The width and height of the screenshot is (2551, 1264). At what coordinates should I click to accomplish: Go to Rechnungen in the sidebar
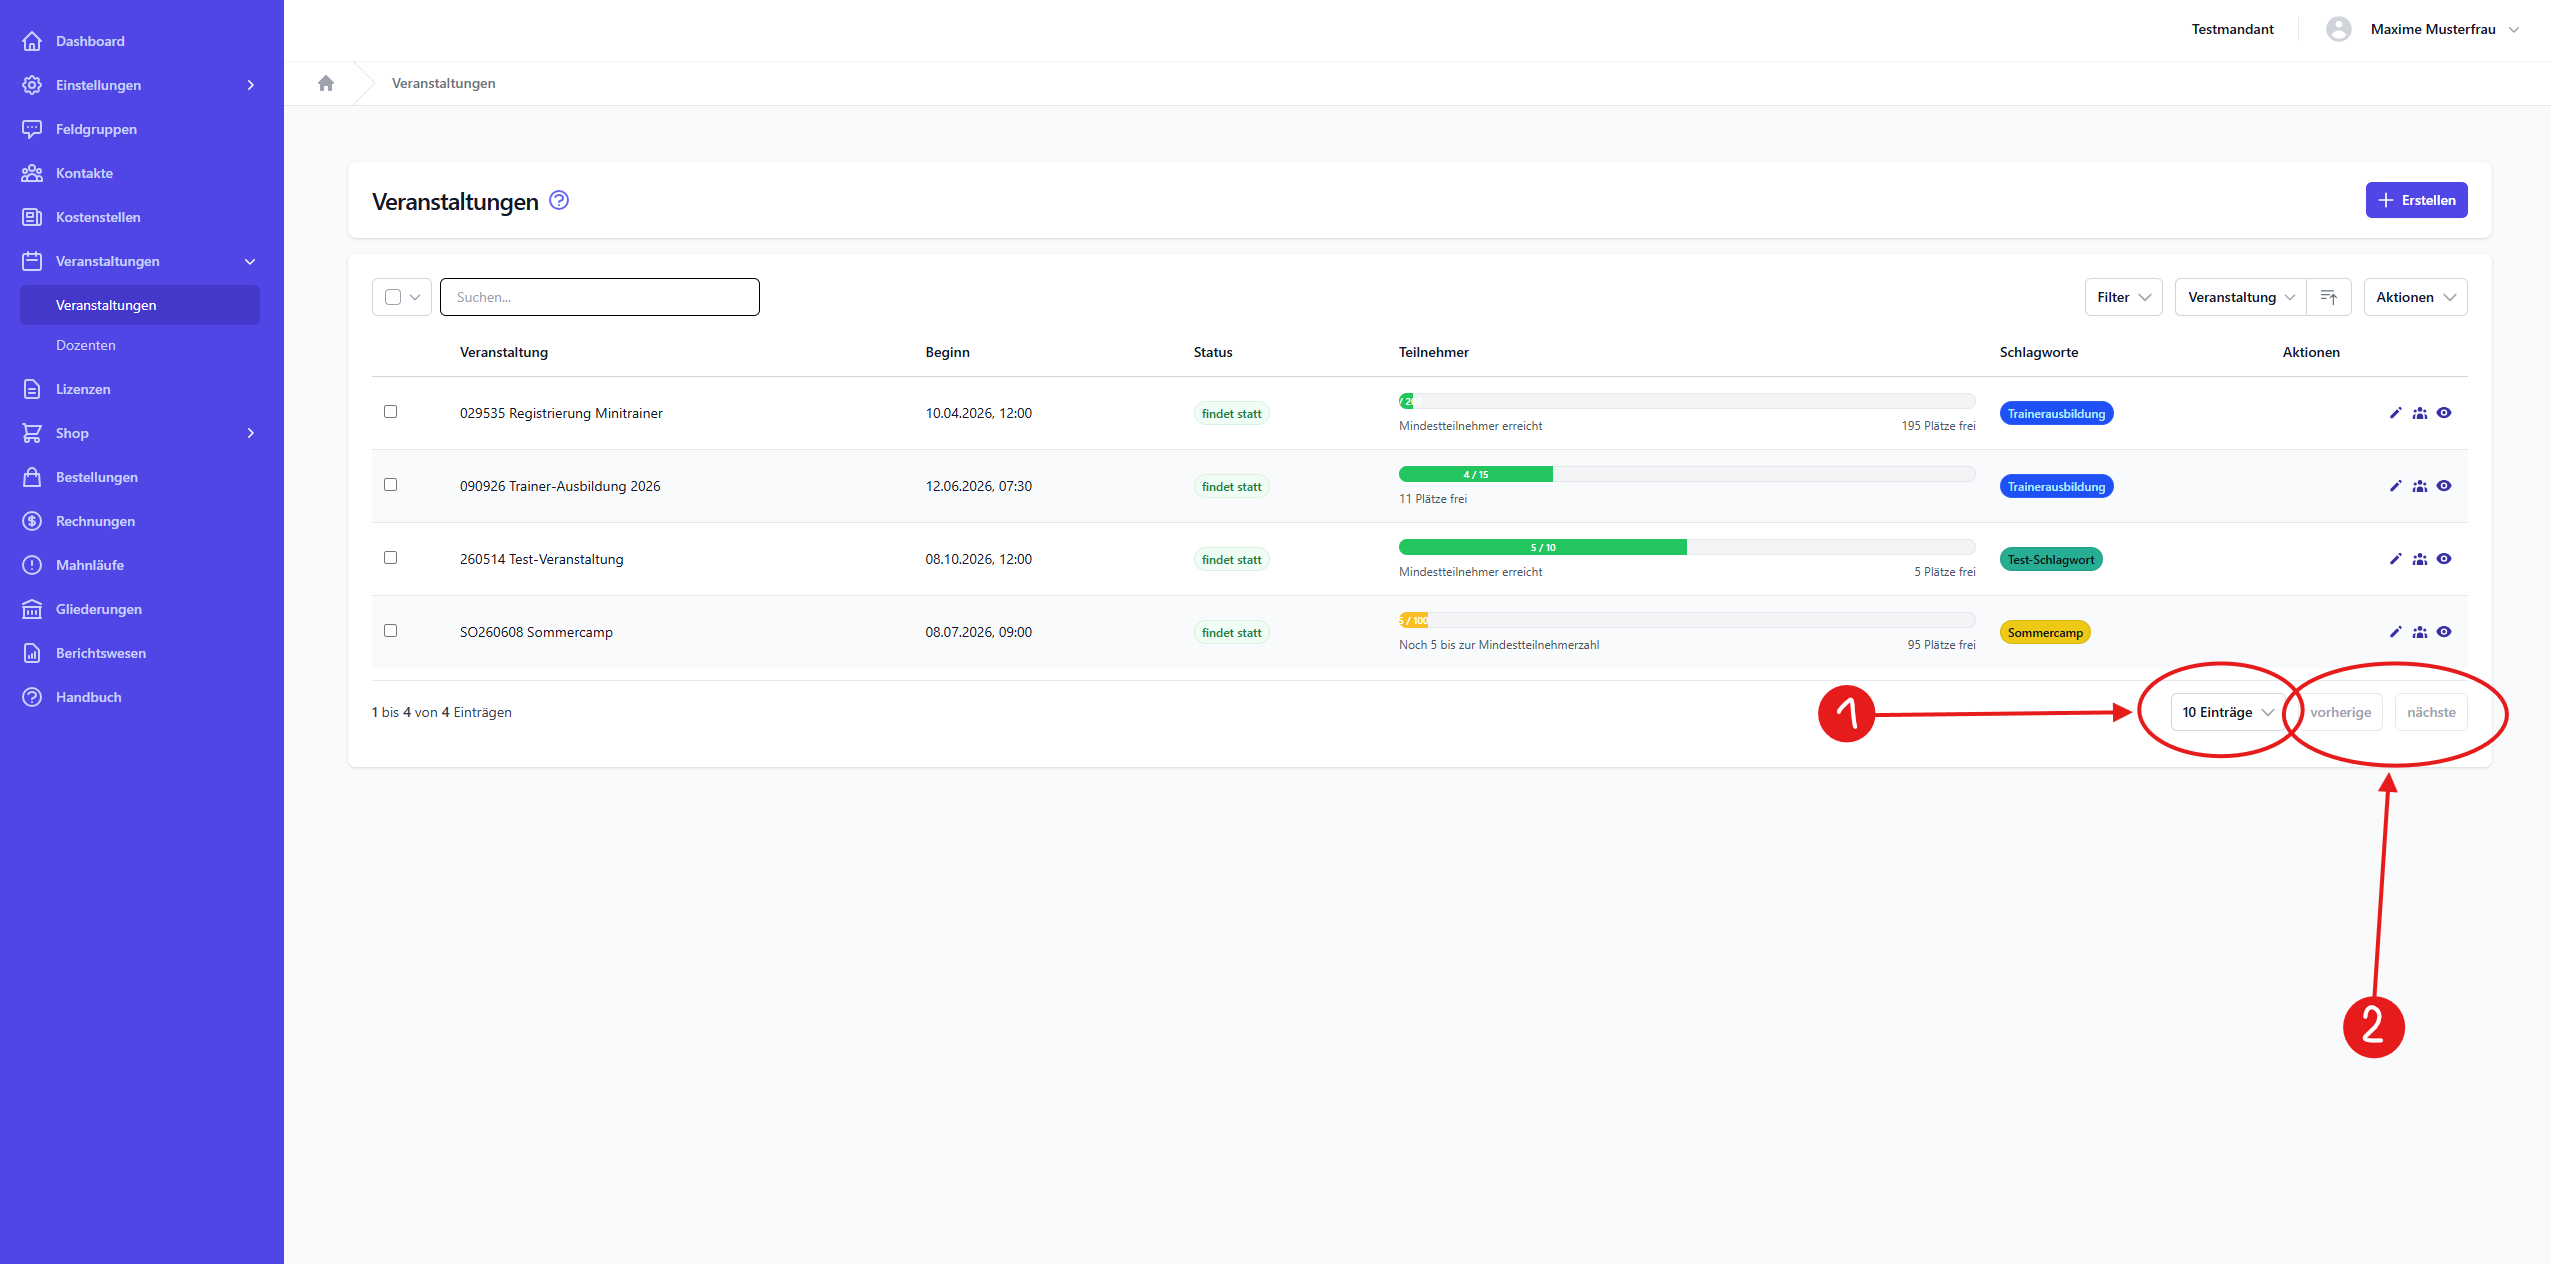point(95,521)
